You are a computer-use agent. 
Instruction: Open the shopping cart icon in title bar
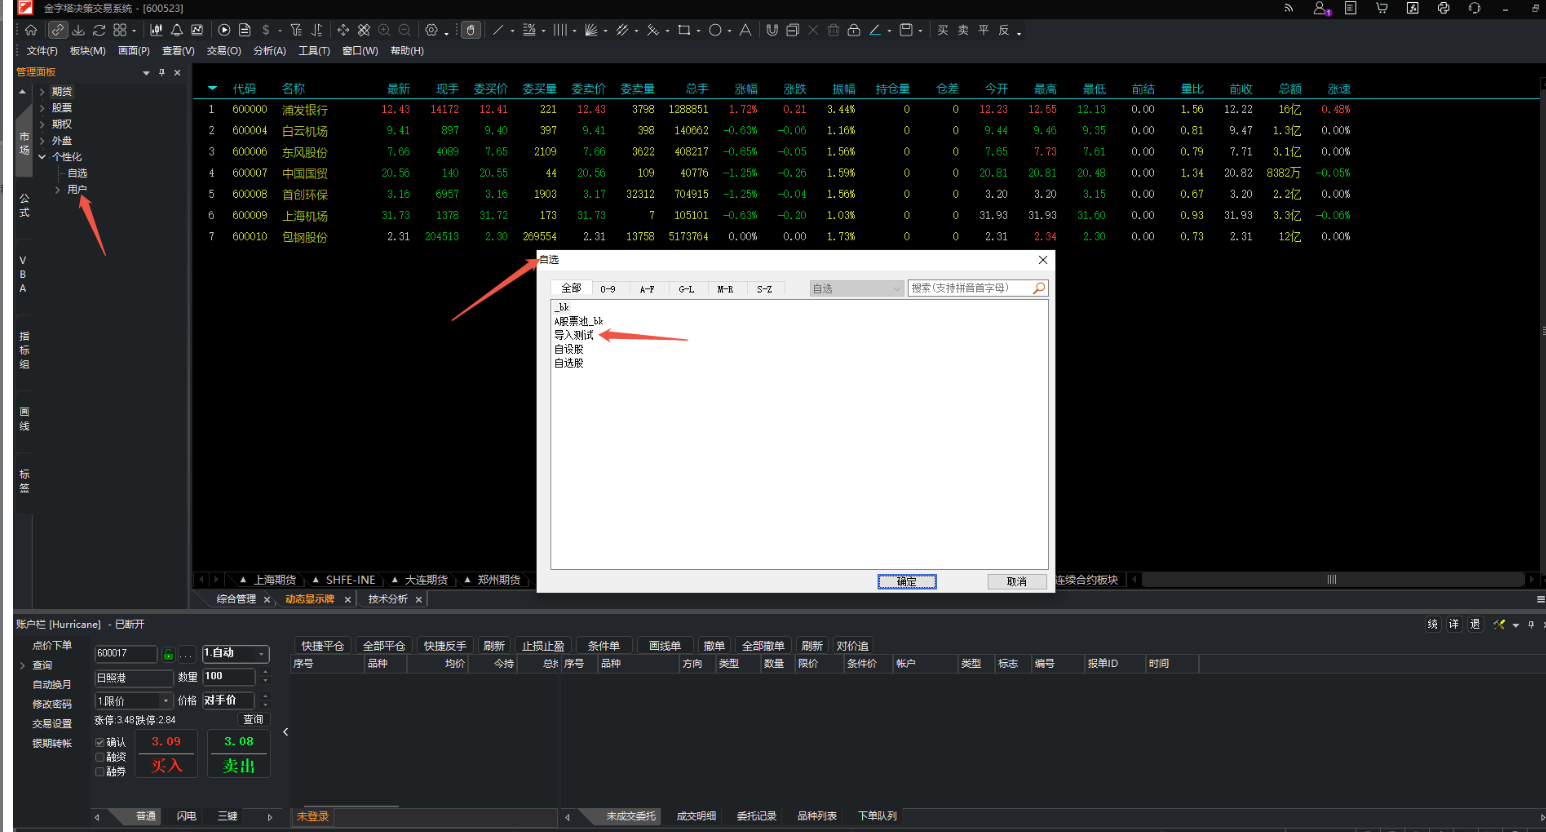pyautogui.click(x=1382, y=8)
